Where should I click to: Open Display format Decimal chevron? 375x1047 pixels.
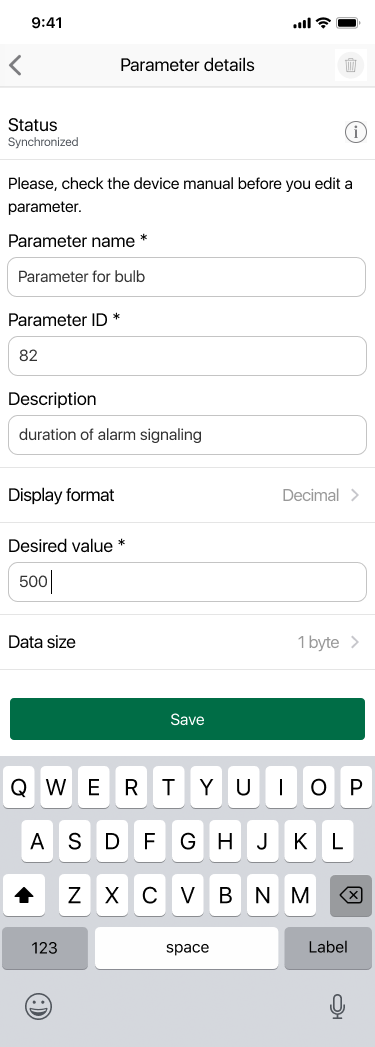355,495
